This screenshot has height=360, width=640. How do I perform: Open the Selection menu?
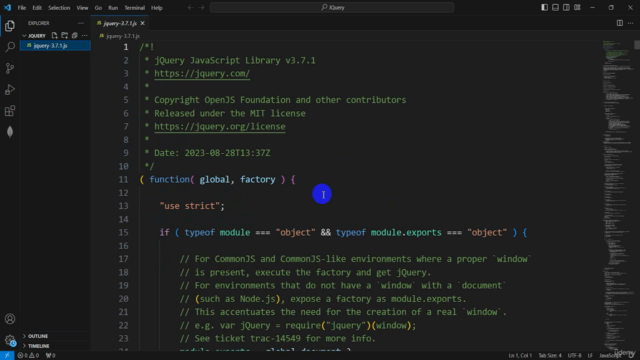click(x=59, y=7)
